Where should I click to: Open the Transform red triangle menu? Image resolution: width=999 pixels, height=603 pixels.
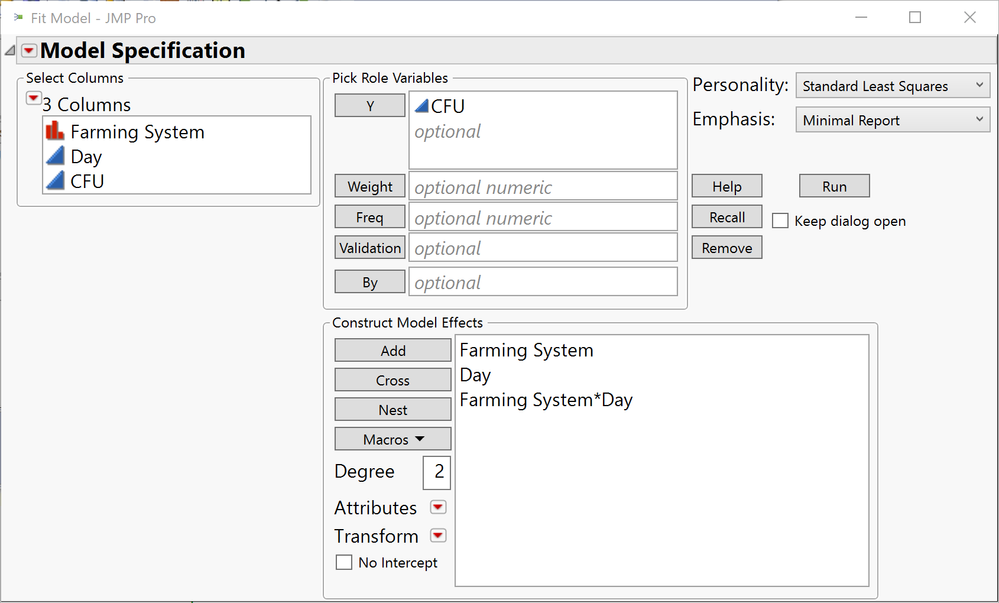click(x=438, y=536)
